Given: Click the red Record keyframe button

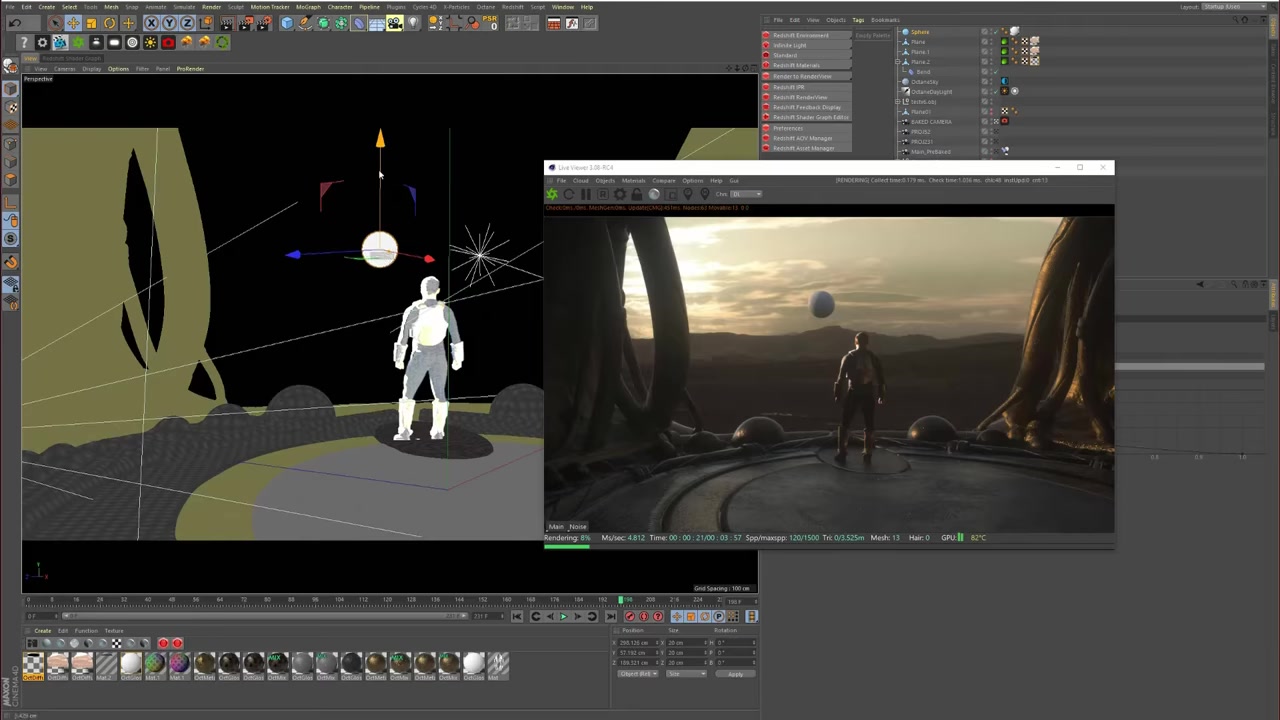Looking at the screenshot, I should (x=630, y=617).
